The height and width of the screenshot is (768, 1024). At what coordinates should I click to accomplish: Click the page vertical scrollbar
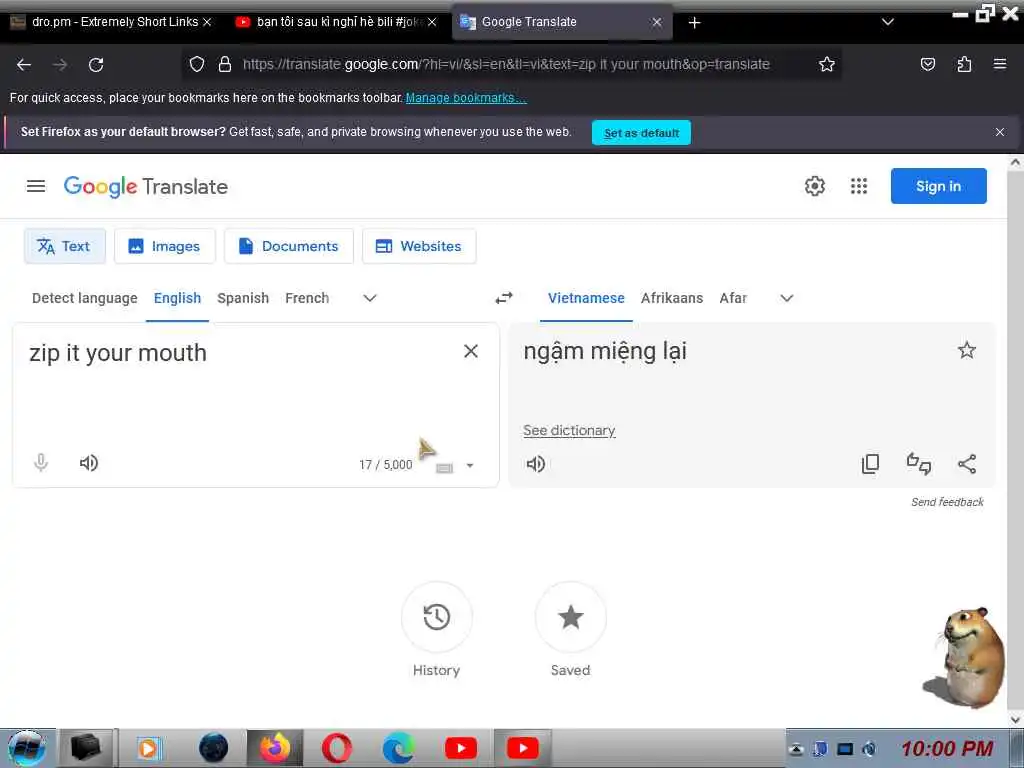tap(1015, 441)
